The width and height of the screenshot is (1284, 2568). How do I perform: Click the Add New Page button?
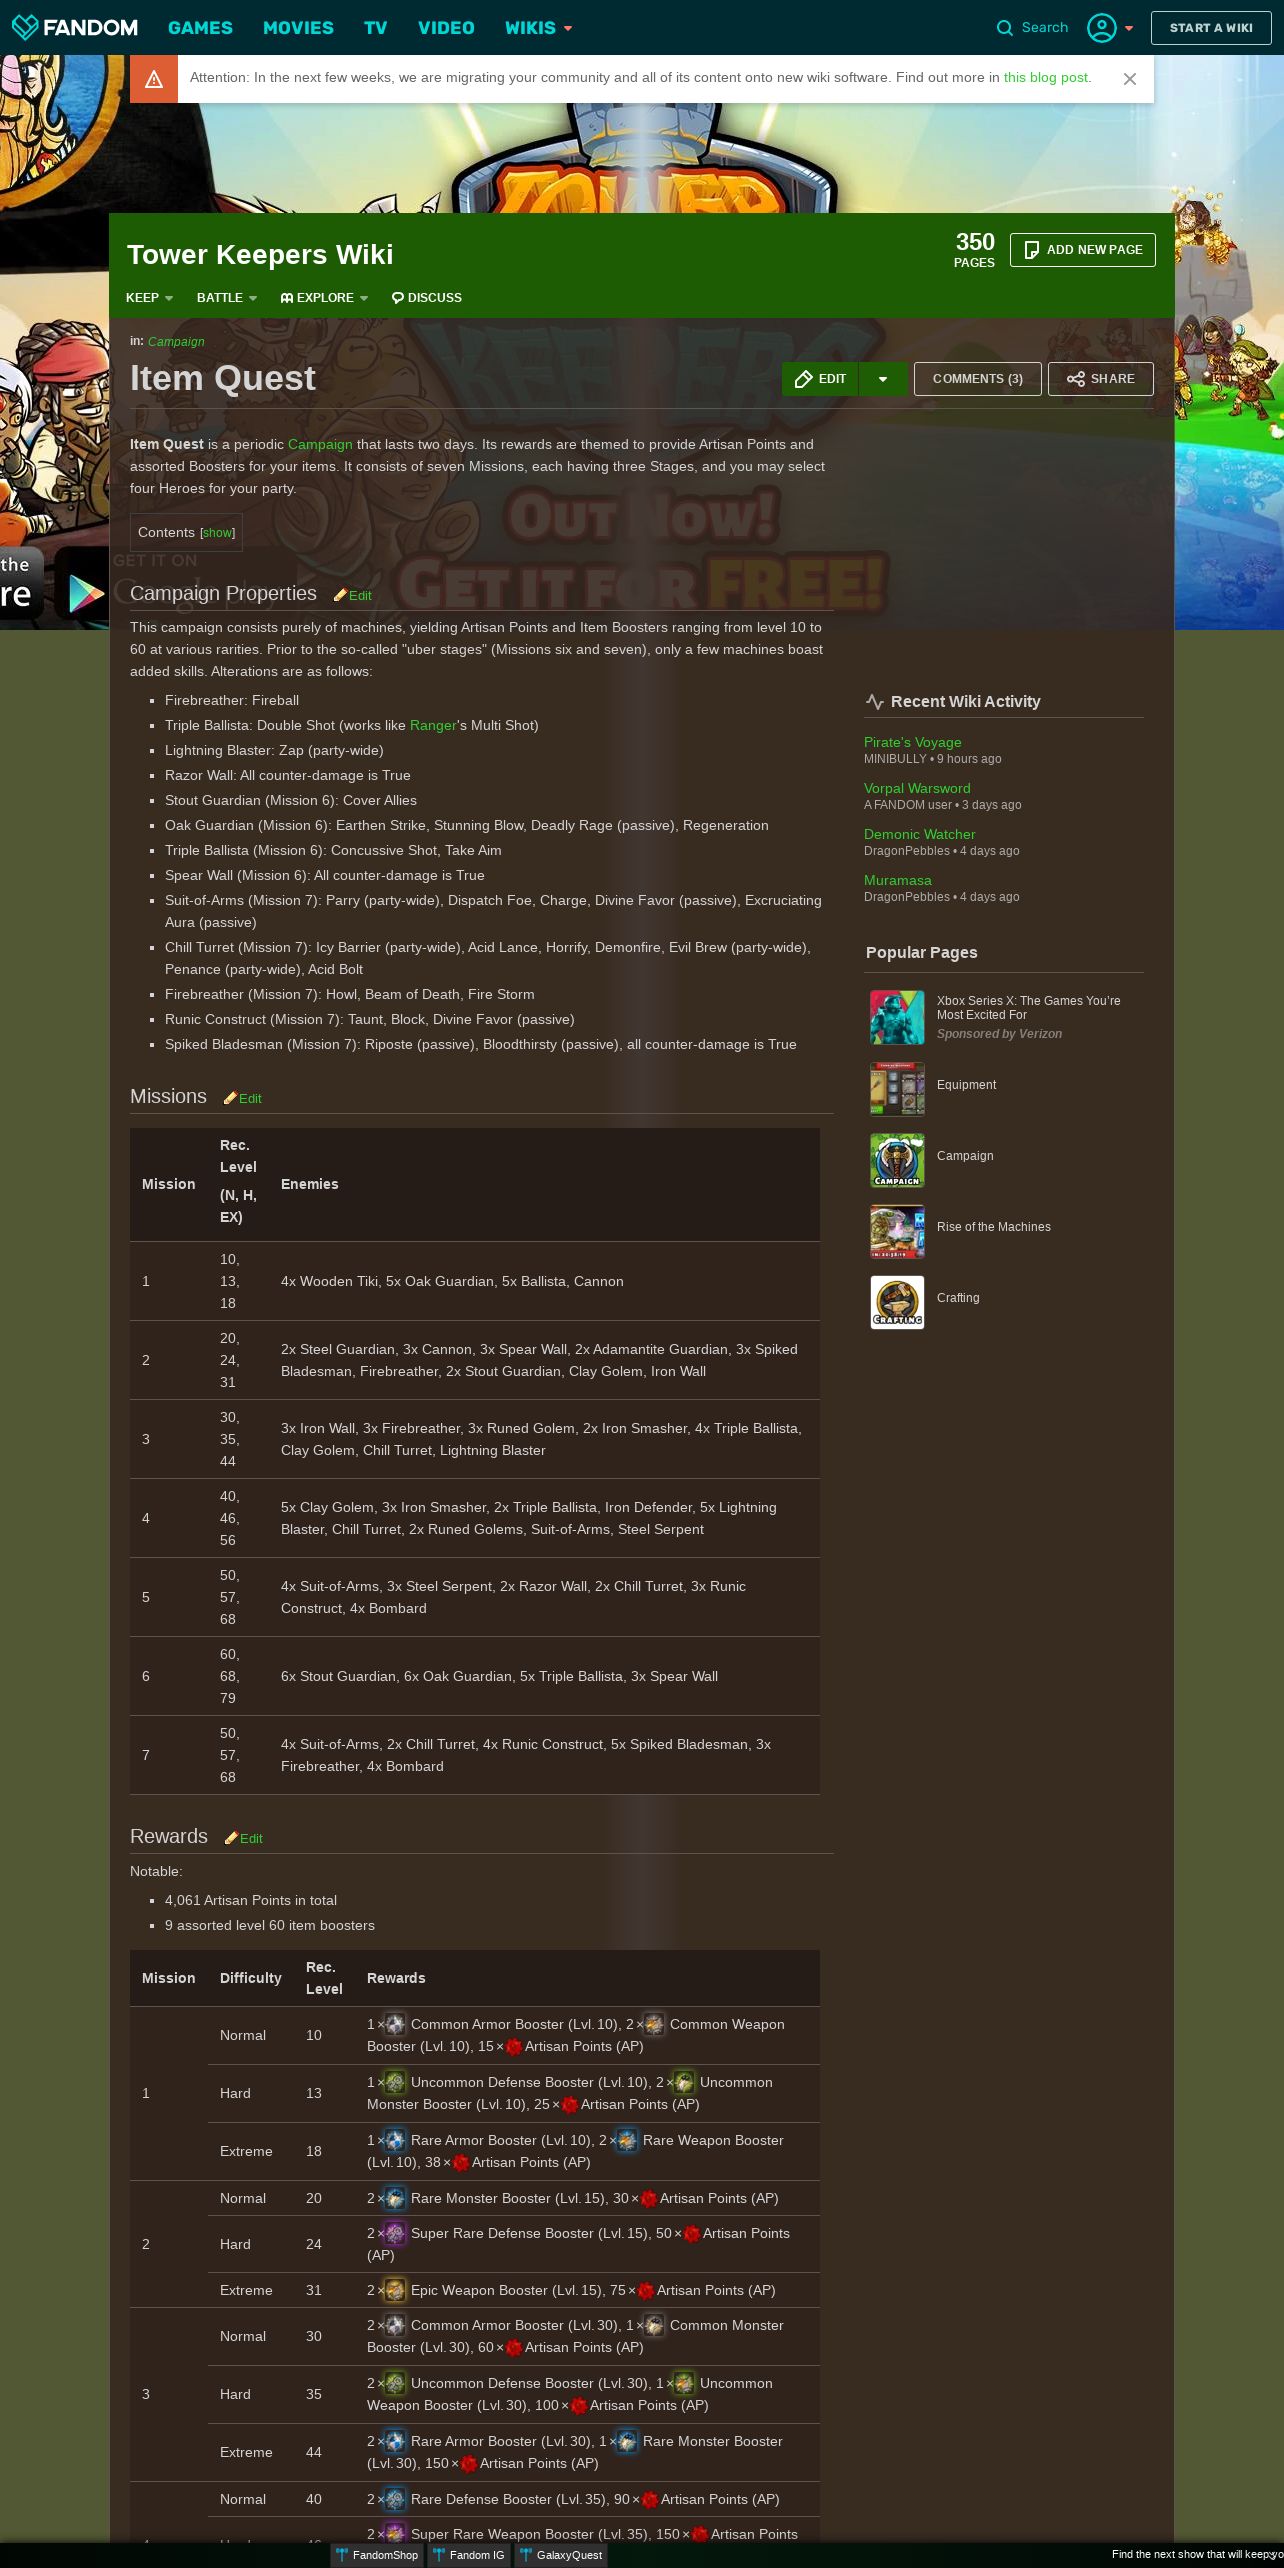click(1083, 250)
